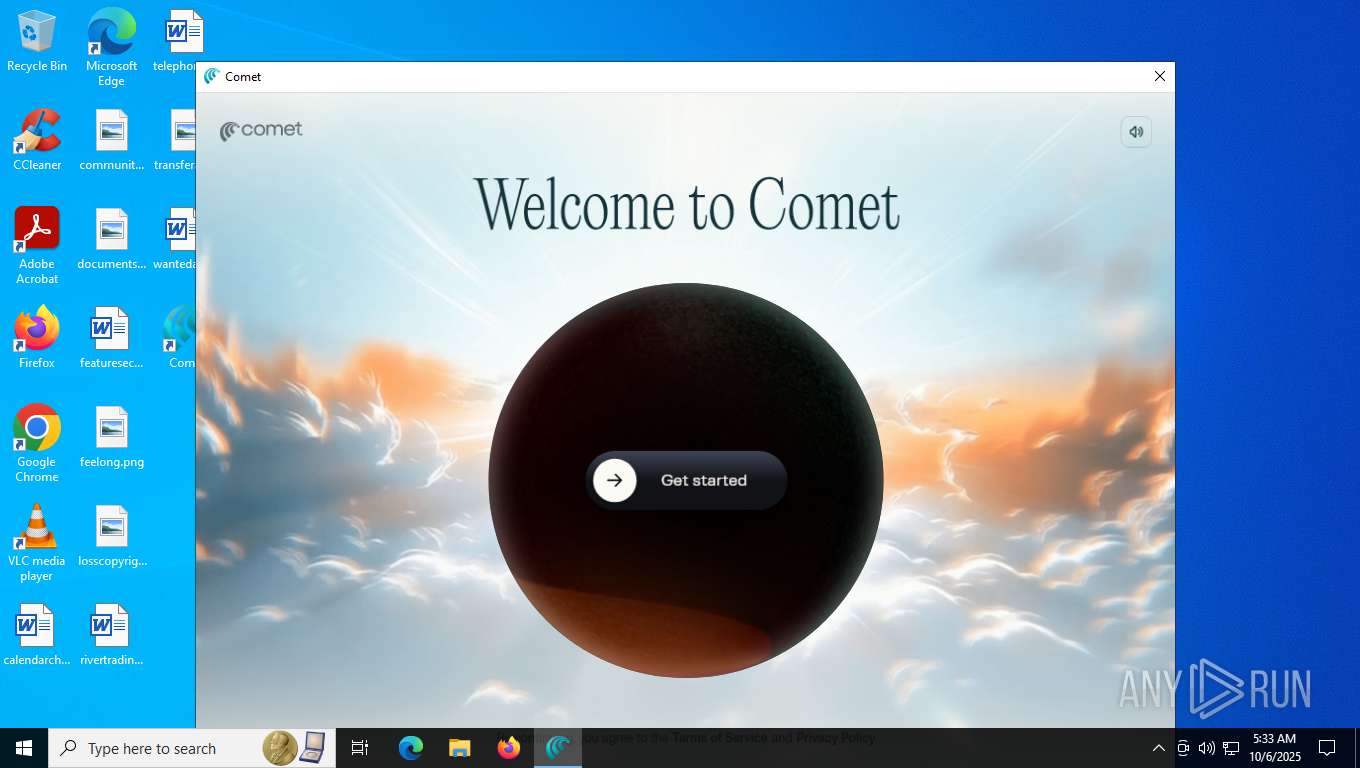Open the Recycle Bin desktop icon

tap(37, 41)
